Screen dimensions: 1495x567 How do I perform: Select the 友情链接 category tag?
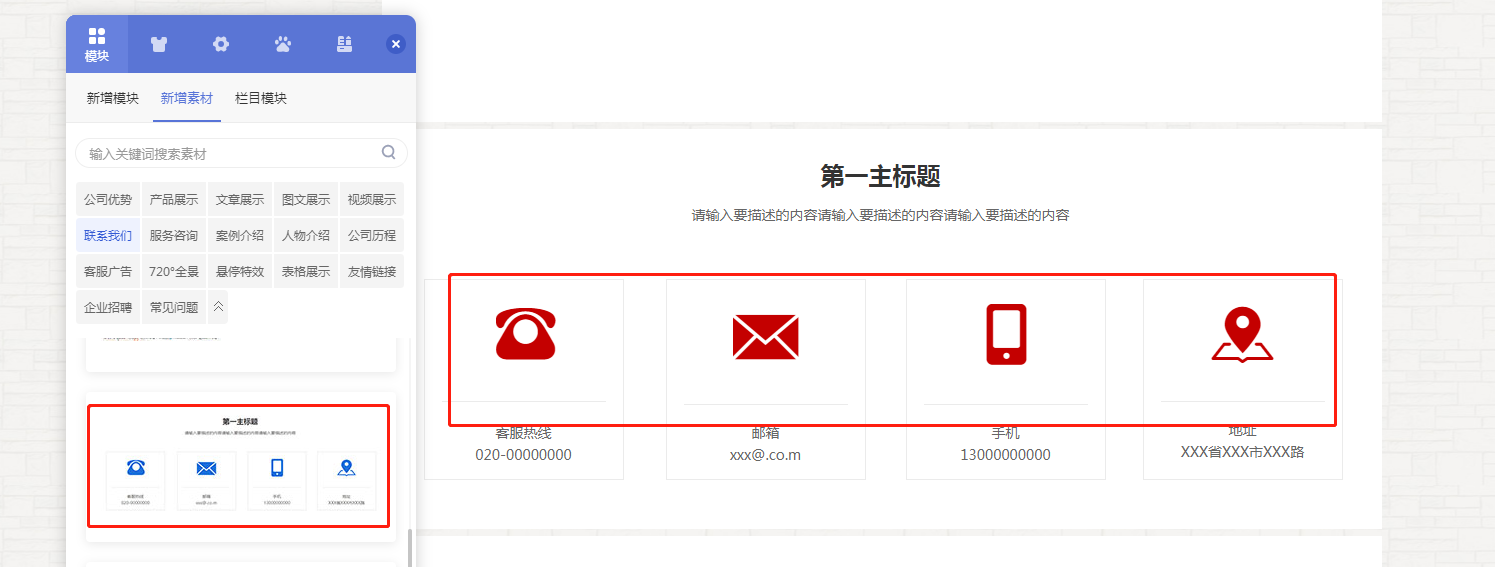(x=372, y=272)
